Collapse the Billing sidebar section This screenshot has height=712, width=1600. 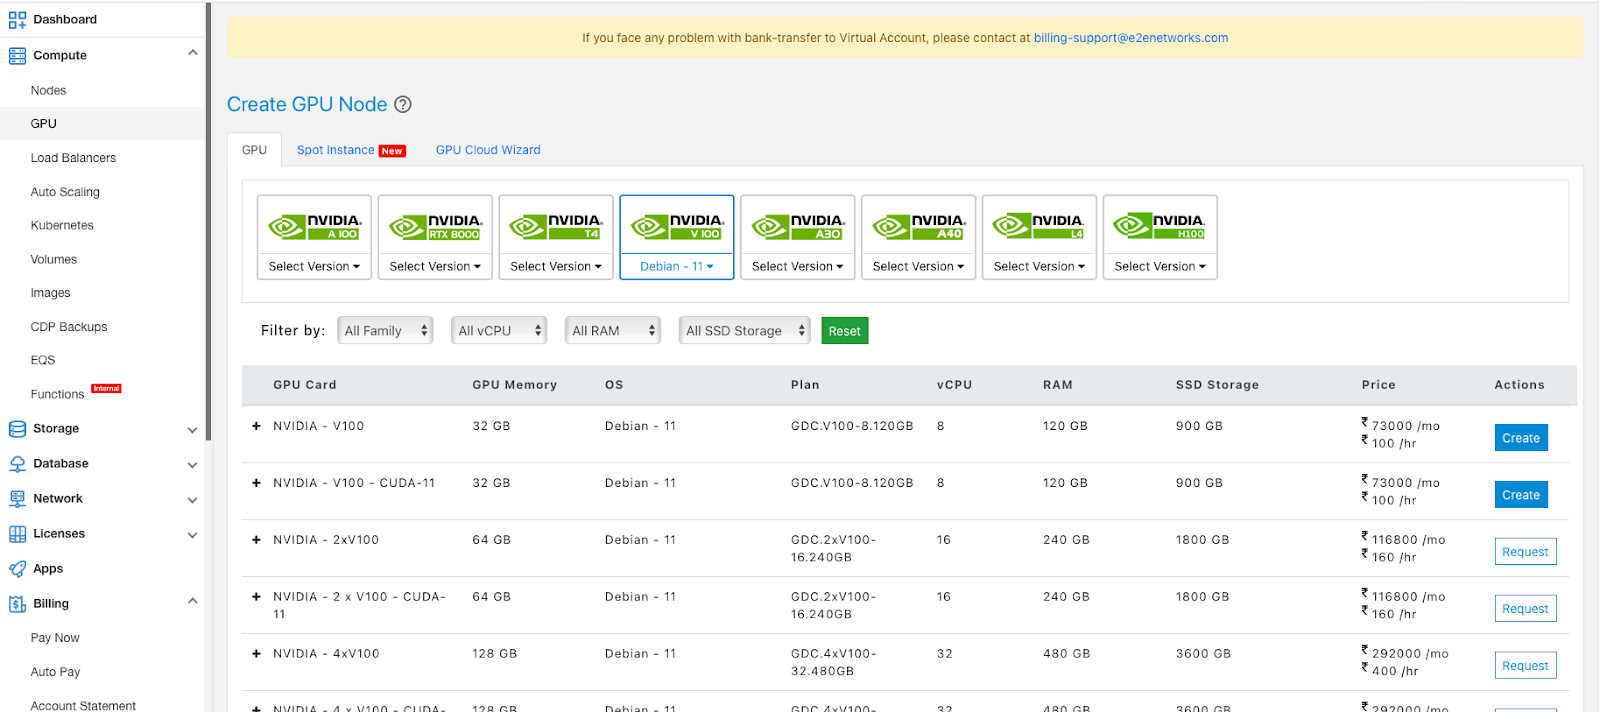click(x=193, y=601)
